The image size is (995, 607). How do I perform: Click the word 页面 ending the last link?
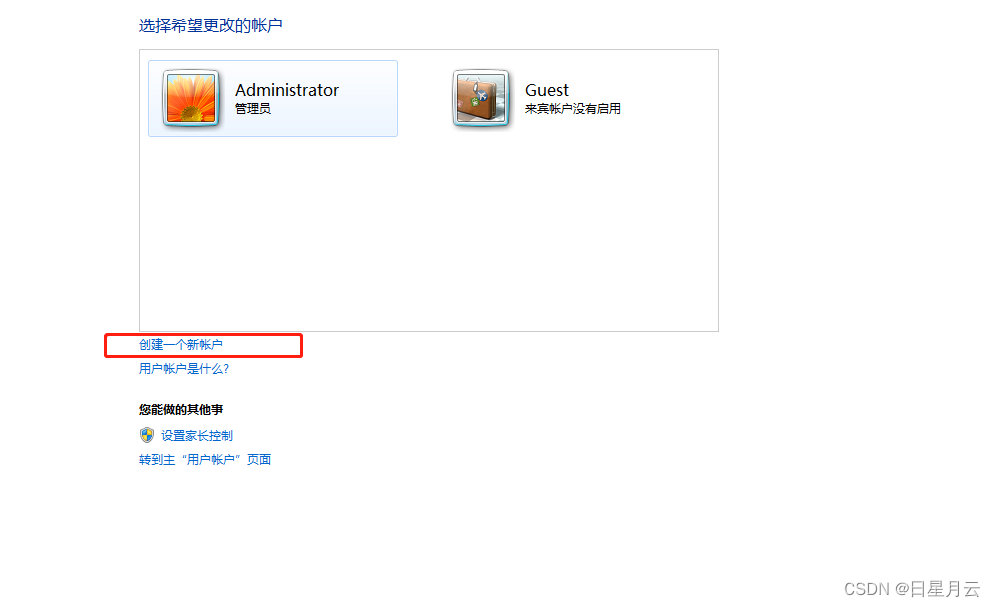point(259,460)
